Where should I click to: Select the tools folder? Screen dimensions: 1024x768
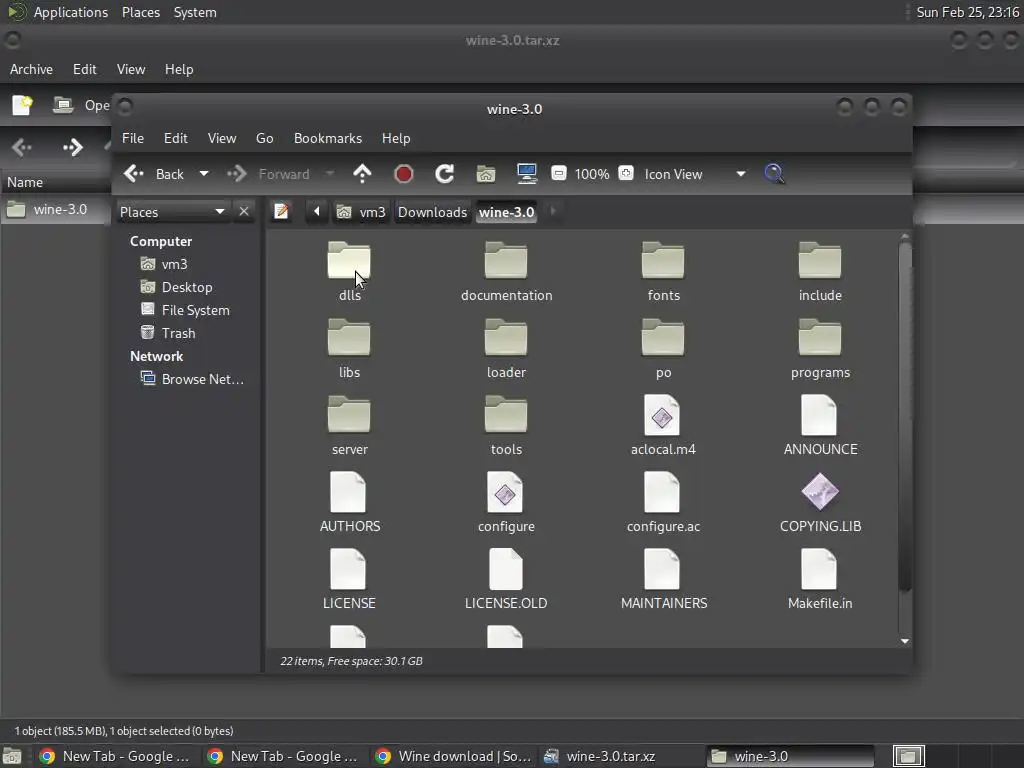click(x=506, y=424)
